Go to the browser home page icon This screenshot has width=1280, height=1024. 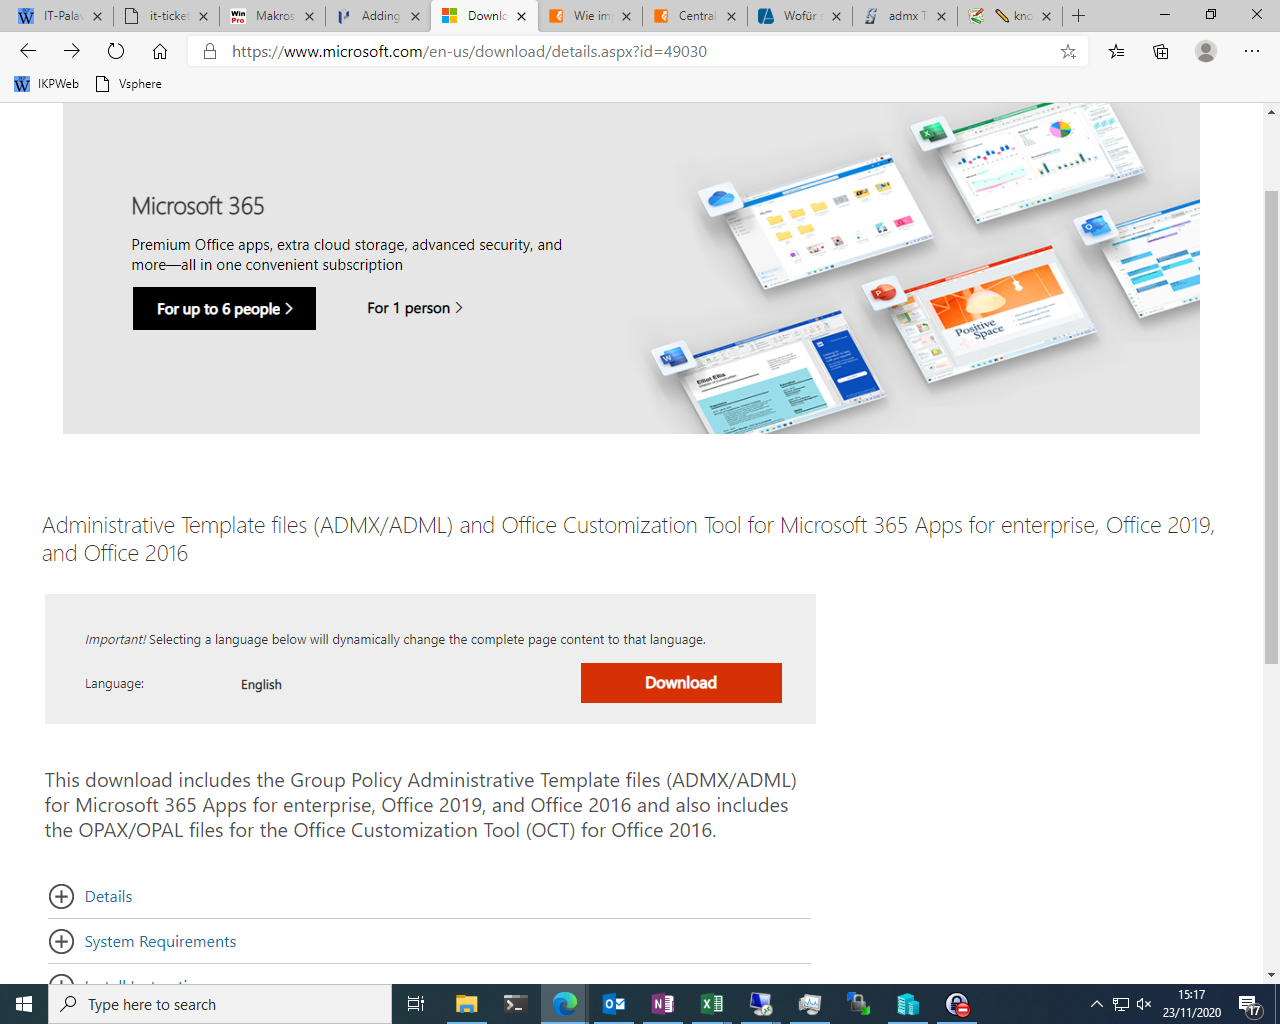coord(160,52)
